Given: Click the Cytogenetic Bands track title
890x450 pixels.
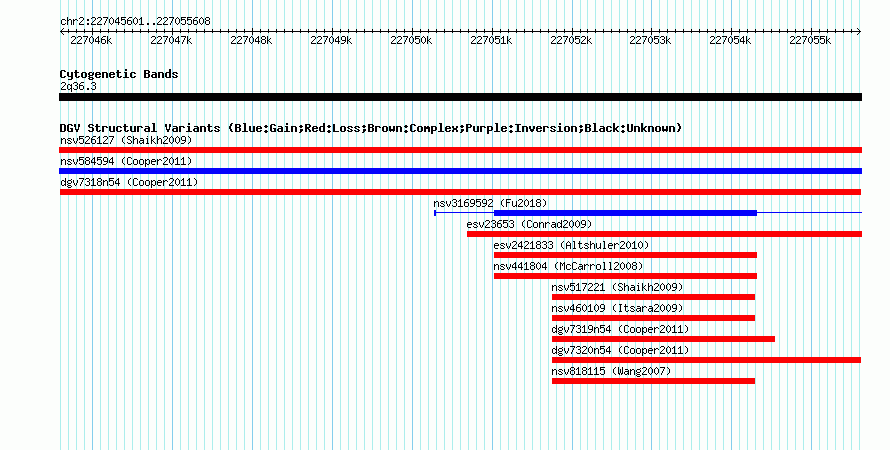Looking at the screenshot, I should 119,74.
